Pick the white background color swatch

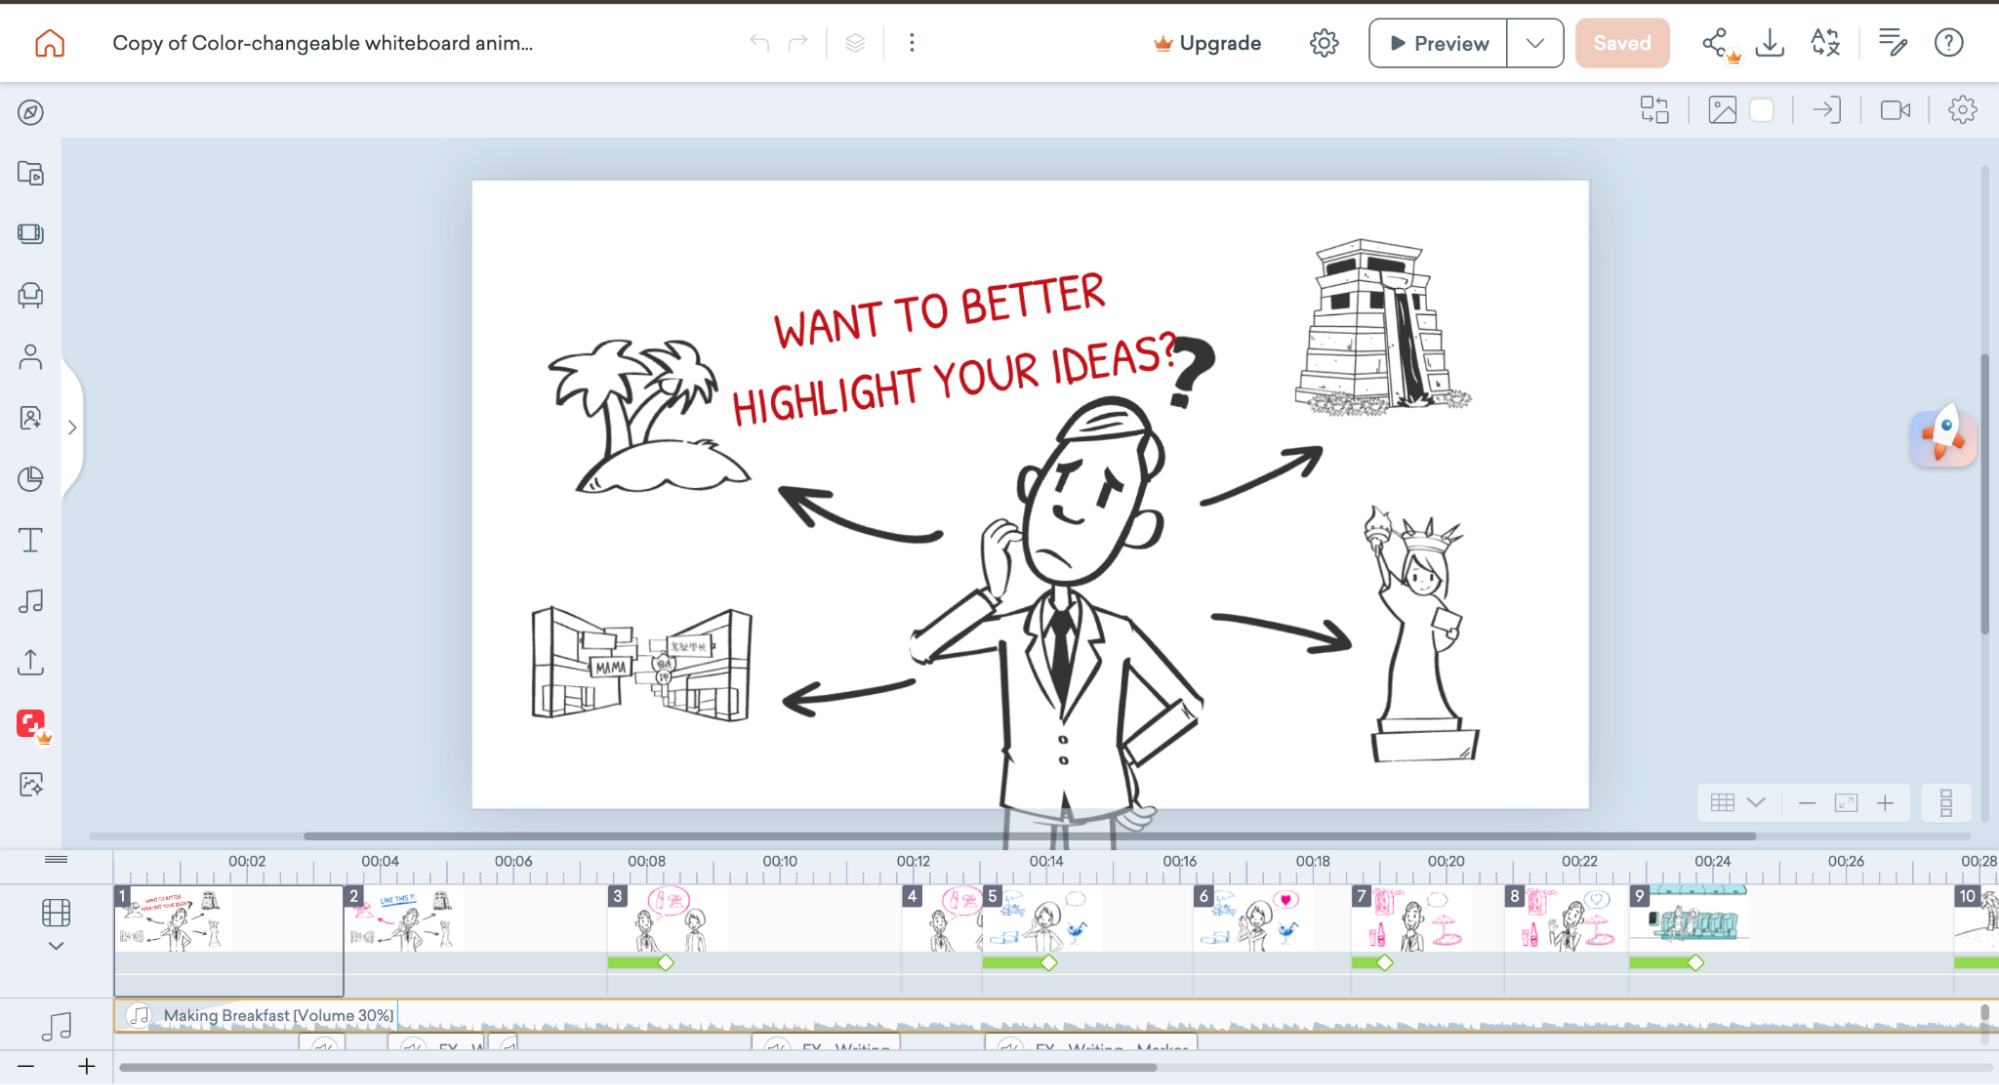(x=1762, y=110)
